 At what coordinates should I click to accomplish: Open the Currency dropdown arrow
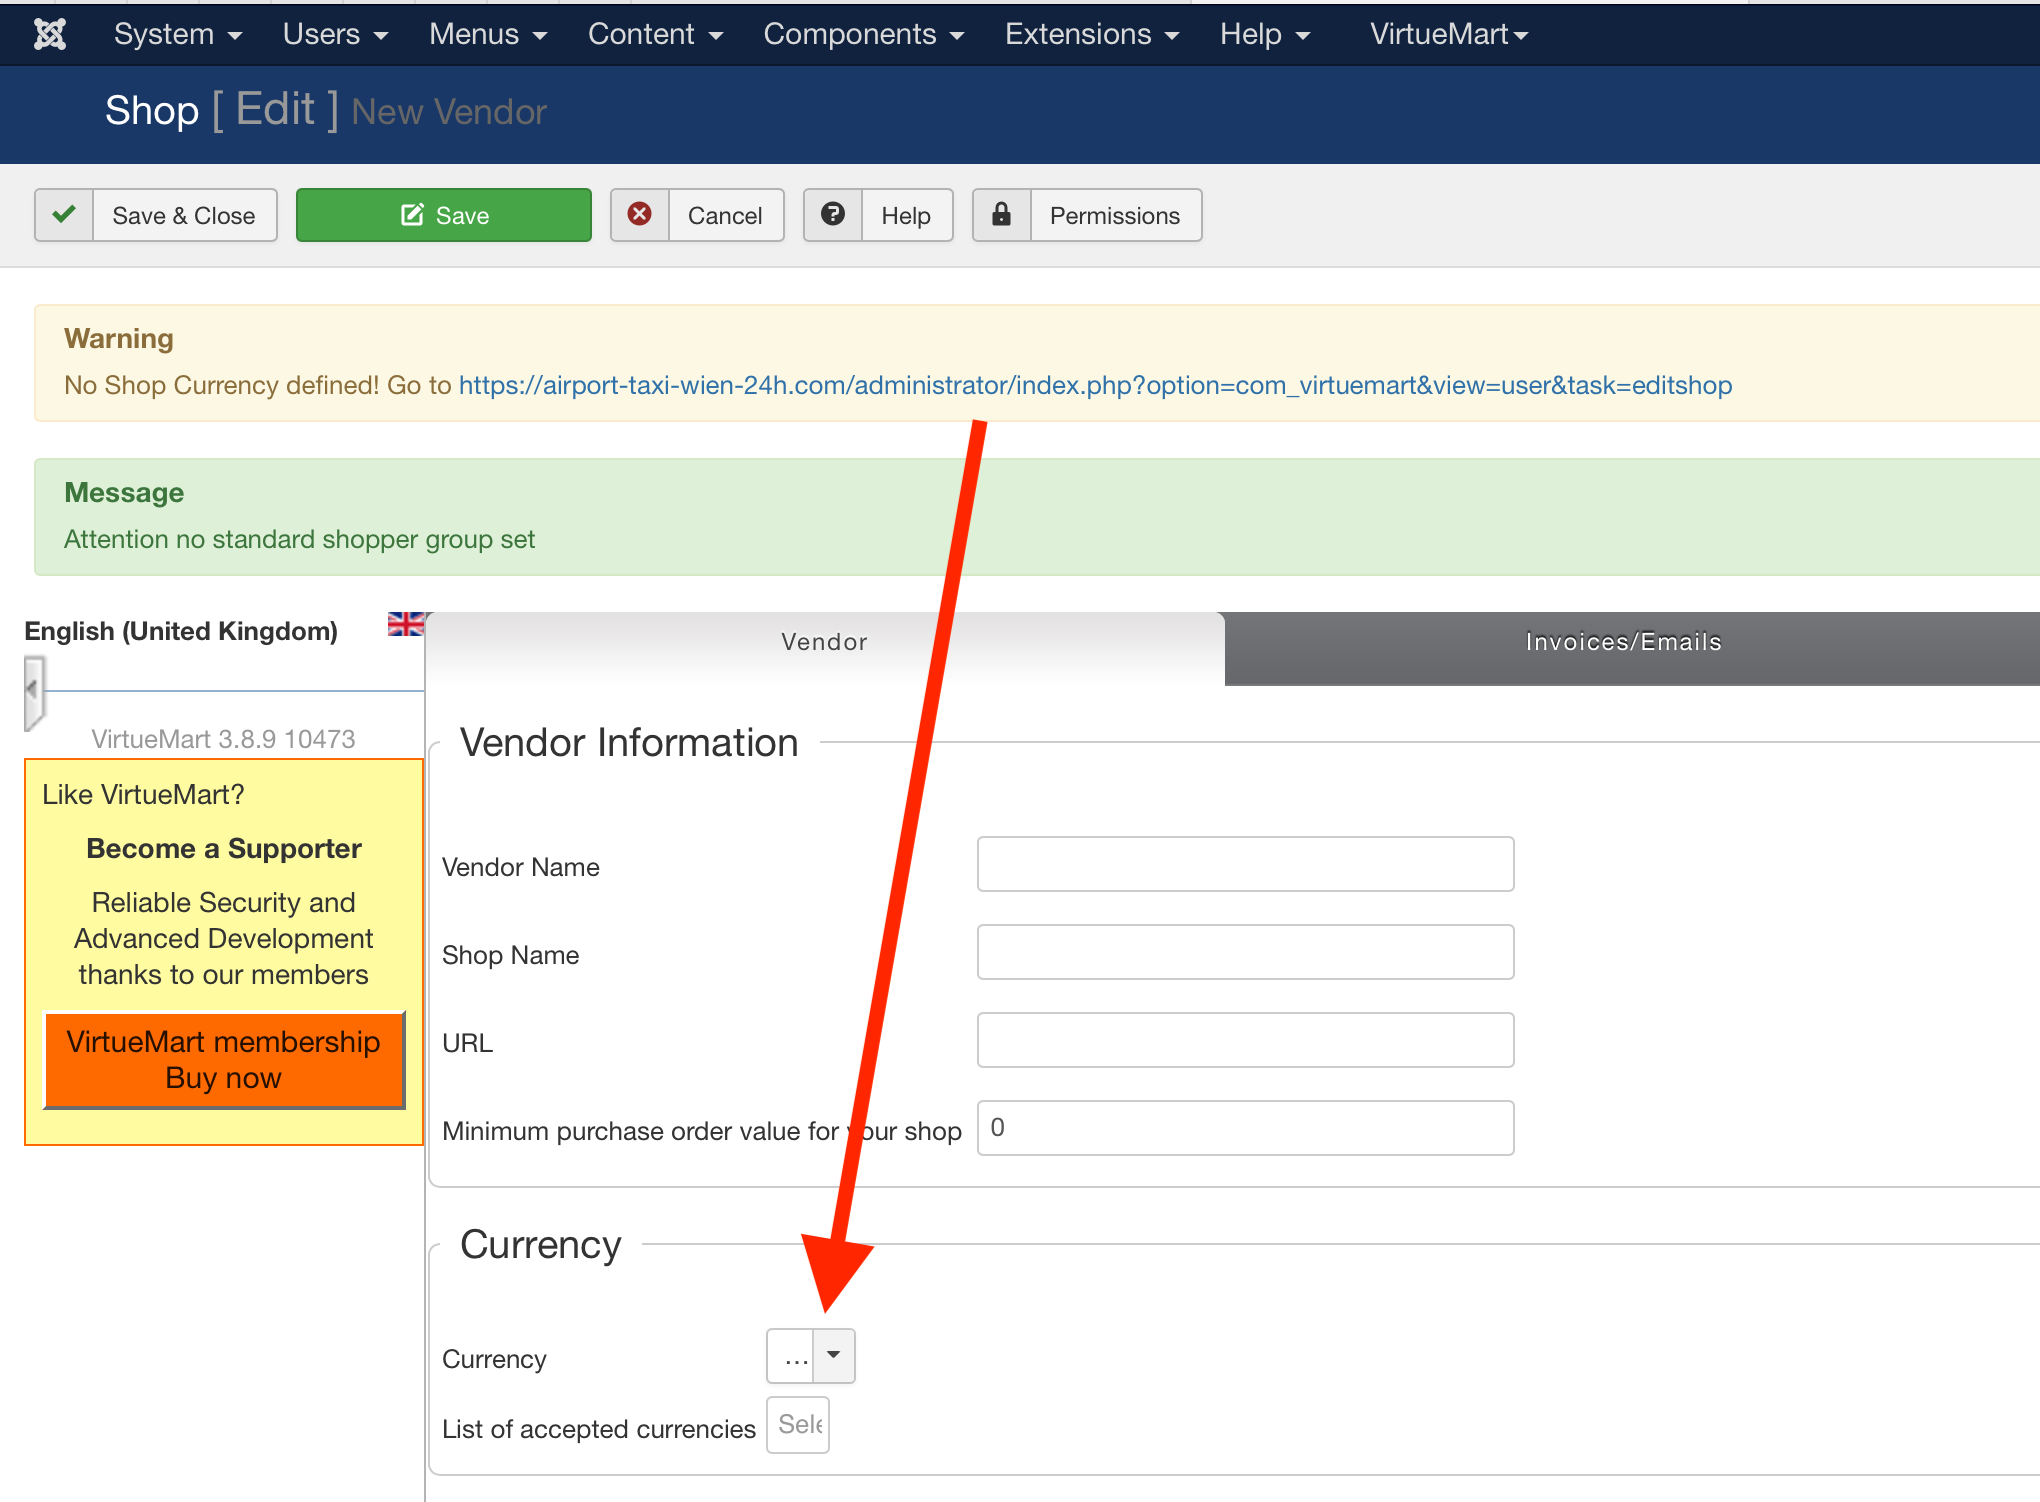pos(833,1356)
